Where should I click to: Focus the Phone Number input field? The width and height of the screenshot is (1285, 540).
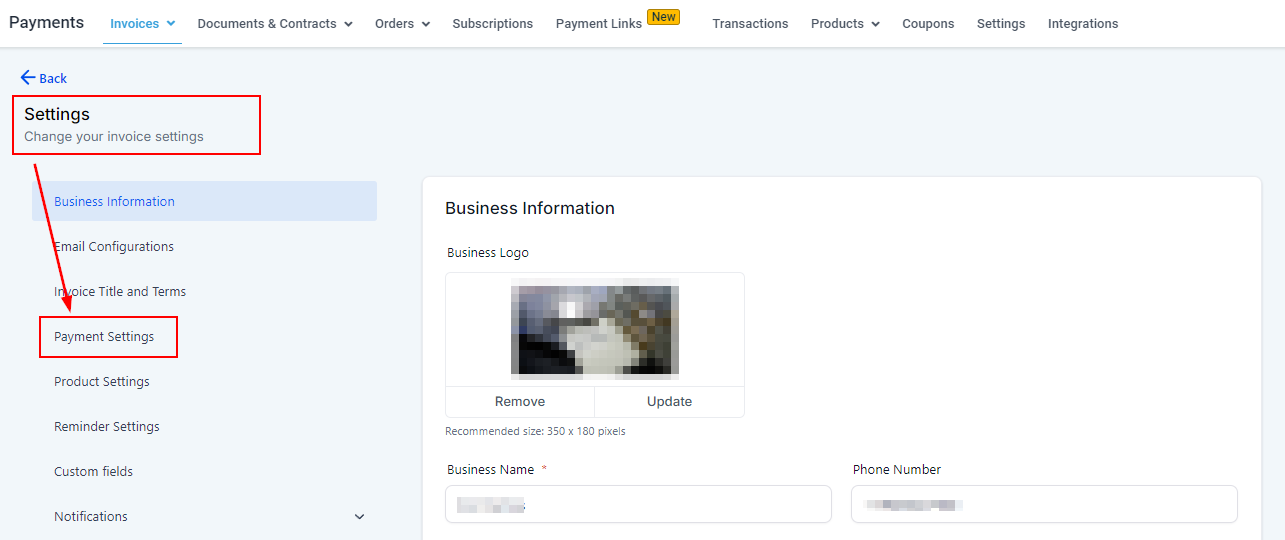[1044, 504]
